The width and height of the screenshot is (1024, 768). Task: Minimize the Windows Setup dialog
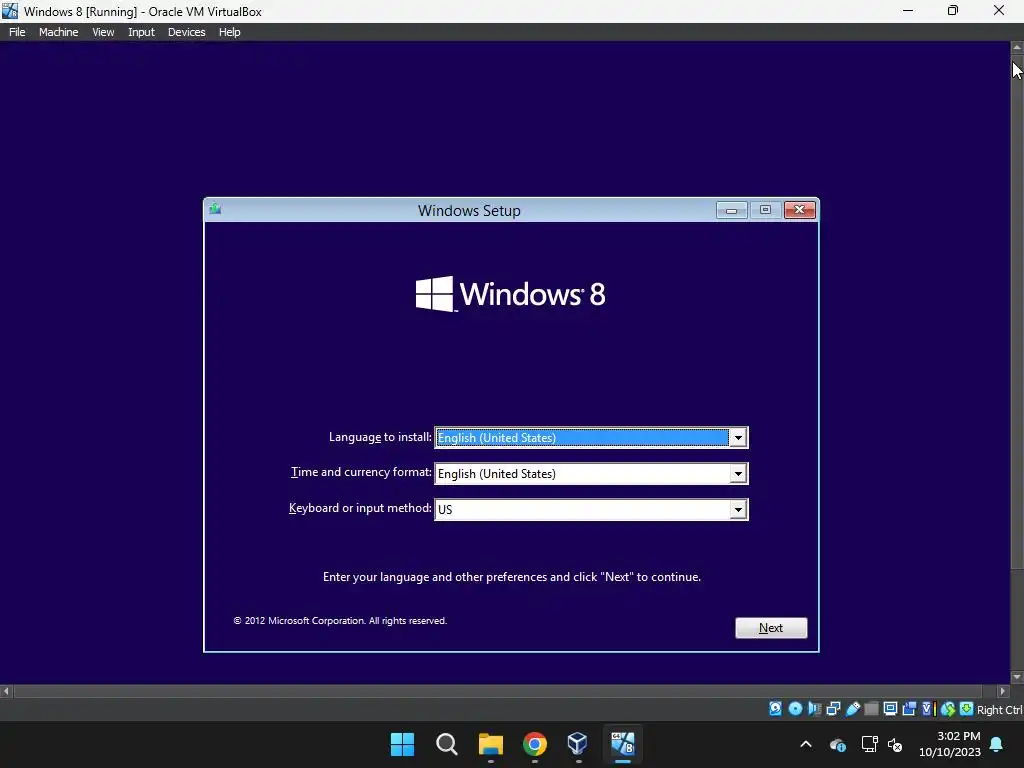pyautogui.click(x=731, y=210)
